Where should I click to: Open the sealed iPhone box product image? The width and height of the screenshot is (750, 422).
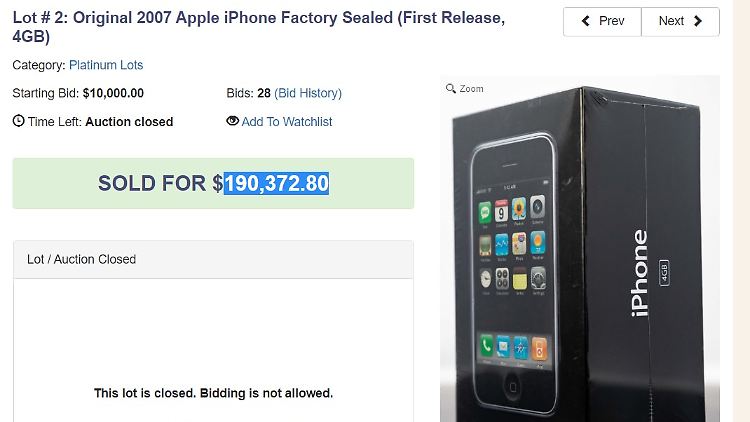click(x=580, y=260)
